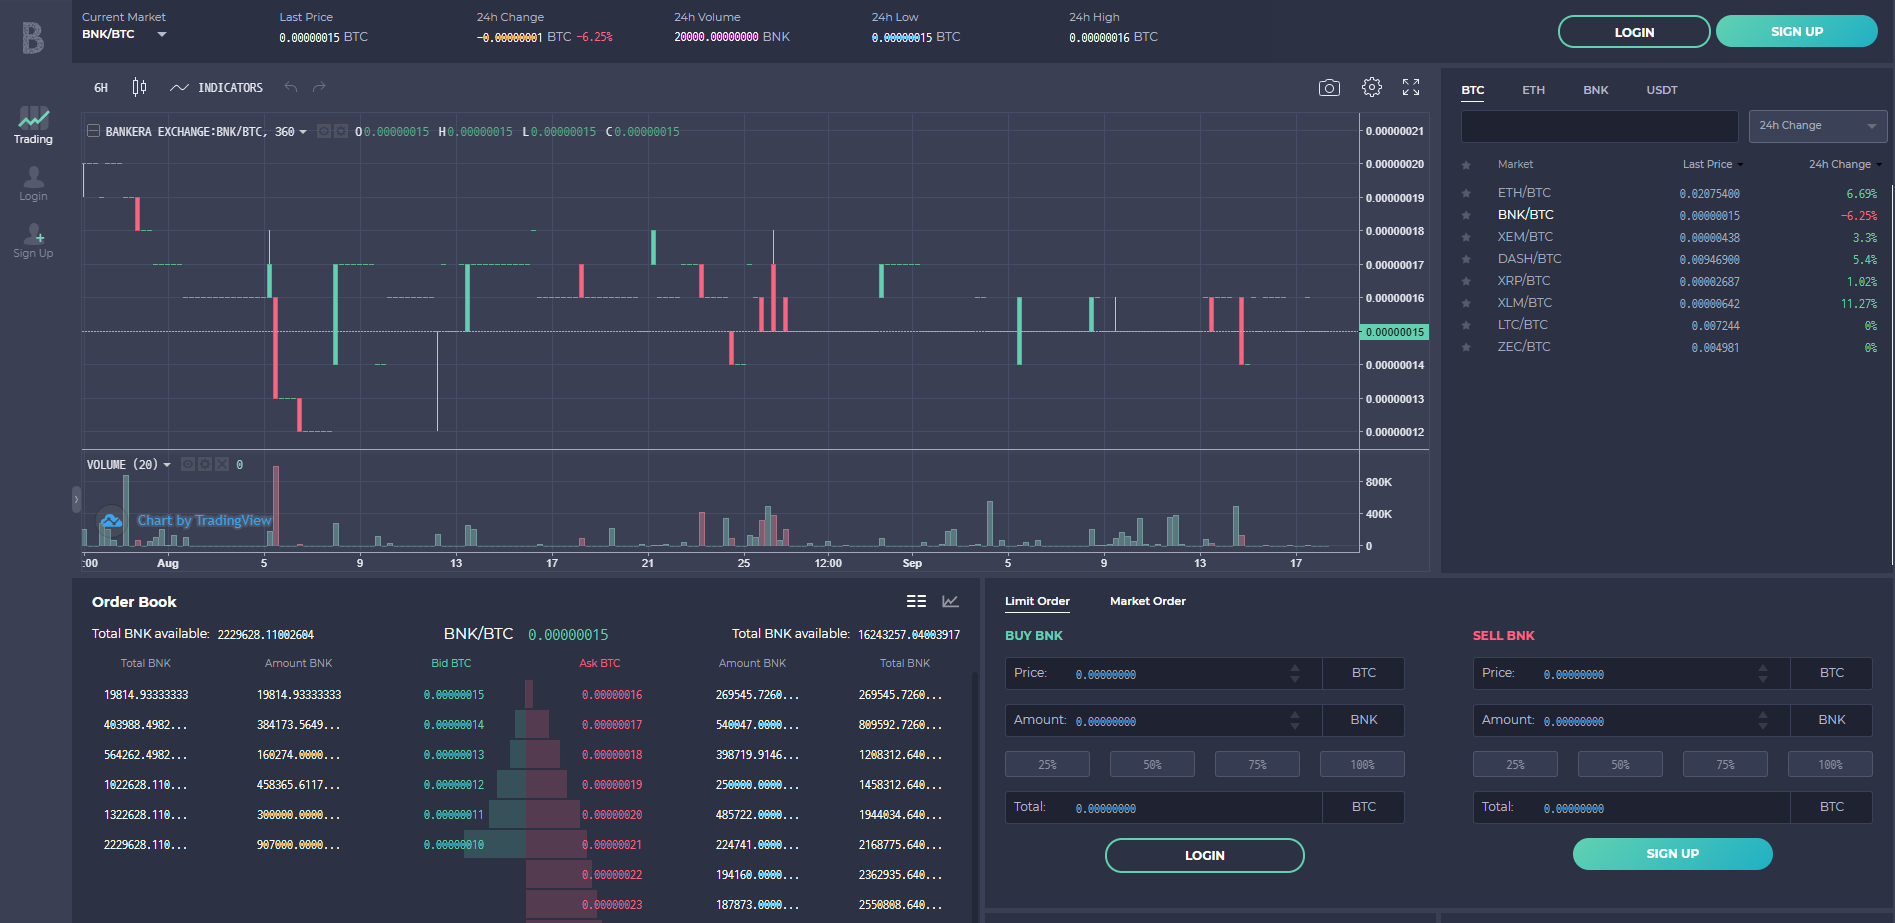Click the SIGN UP button under Sell BNK
Viewport: 1895px width, 923px height.
(x=1672, y=854)
